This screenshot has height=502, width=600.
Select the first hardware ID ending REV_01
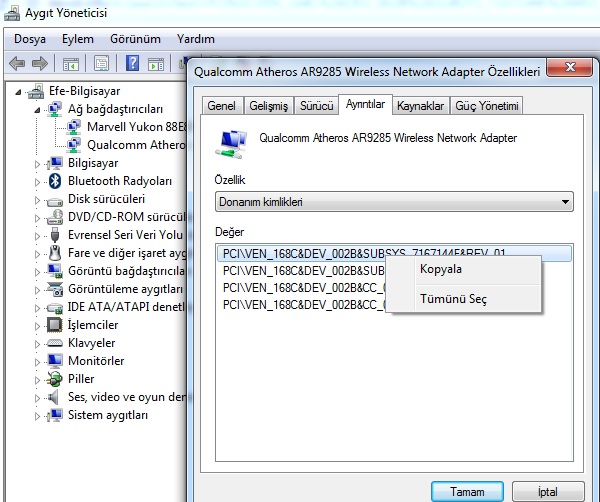[x=394, y=253]
